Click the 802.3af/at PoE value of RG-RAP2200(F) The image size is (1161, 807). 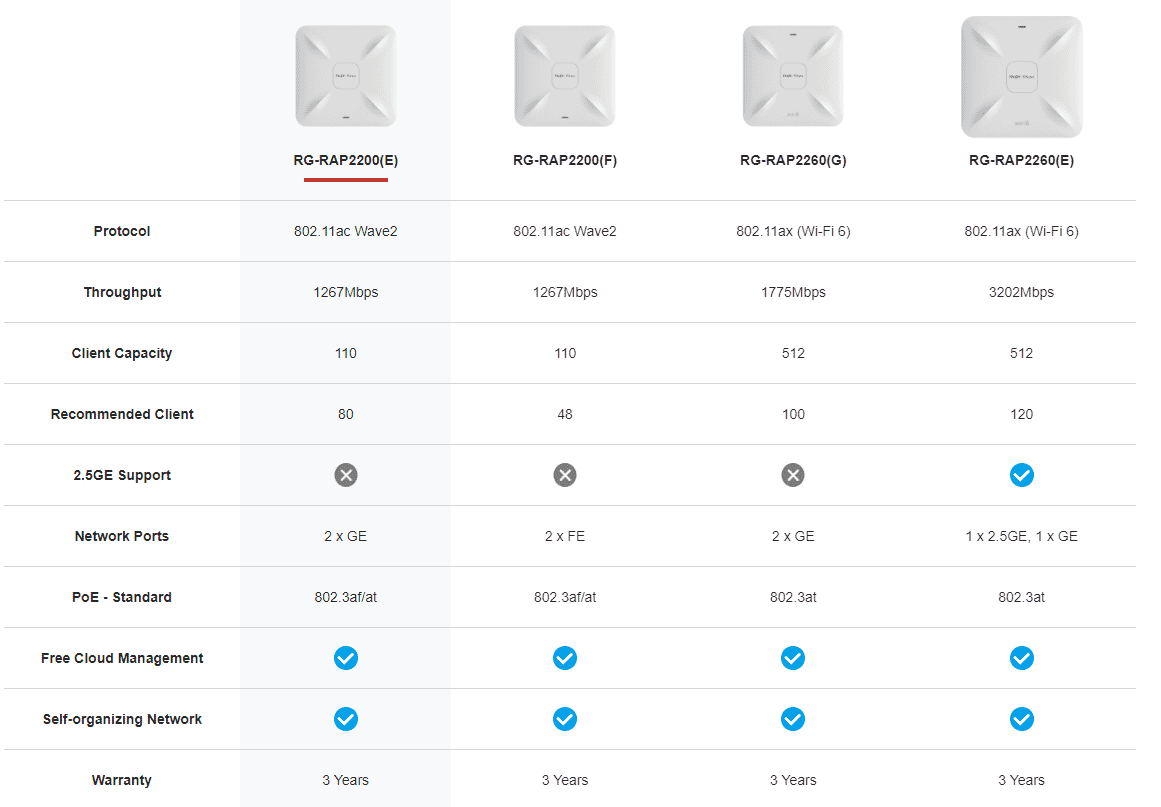click(564, 597)
